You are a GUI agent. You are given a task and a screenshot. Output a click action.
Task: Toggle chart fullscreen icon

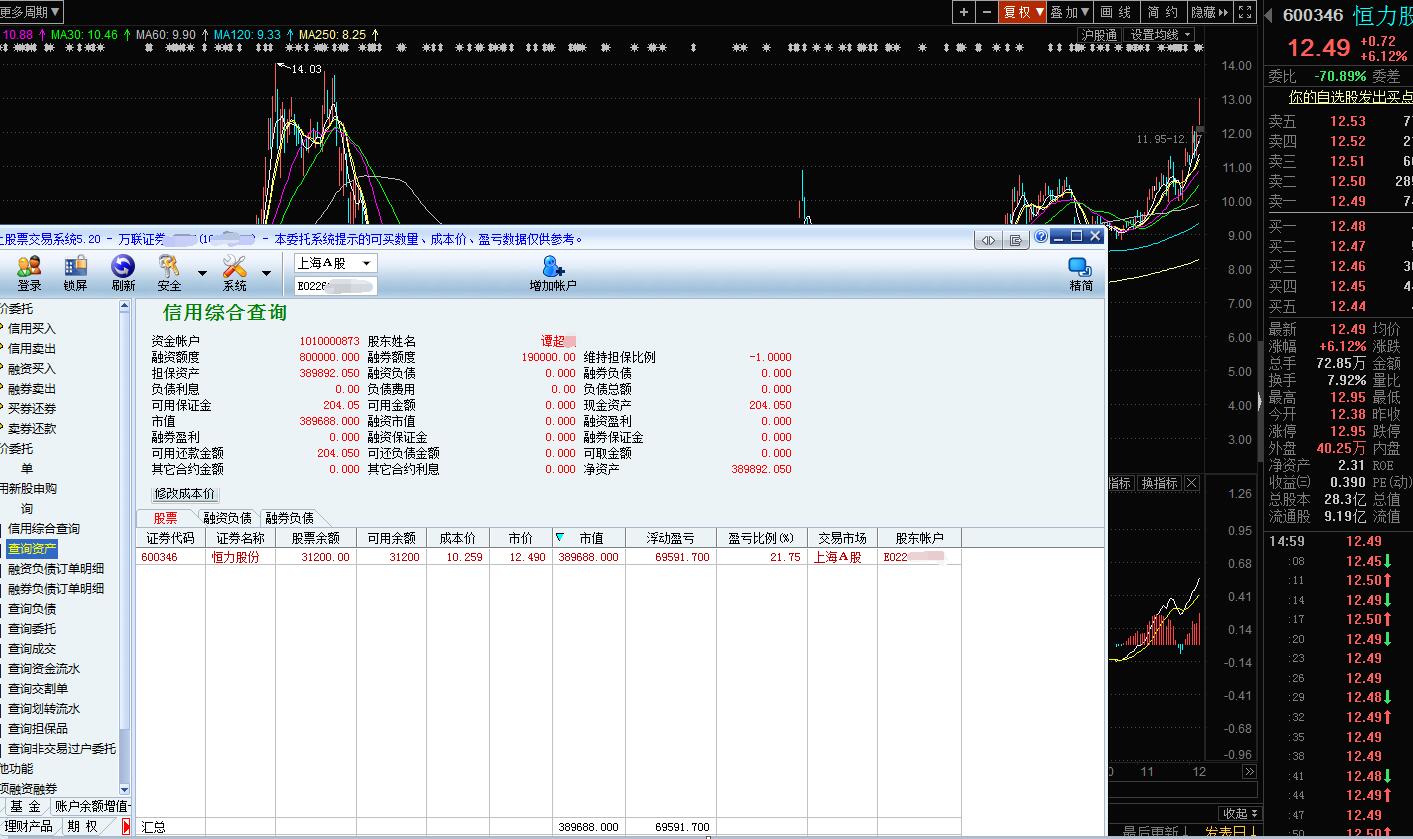tap(1245, 12)
